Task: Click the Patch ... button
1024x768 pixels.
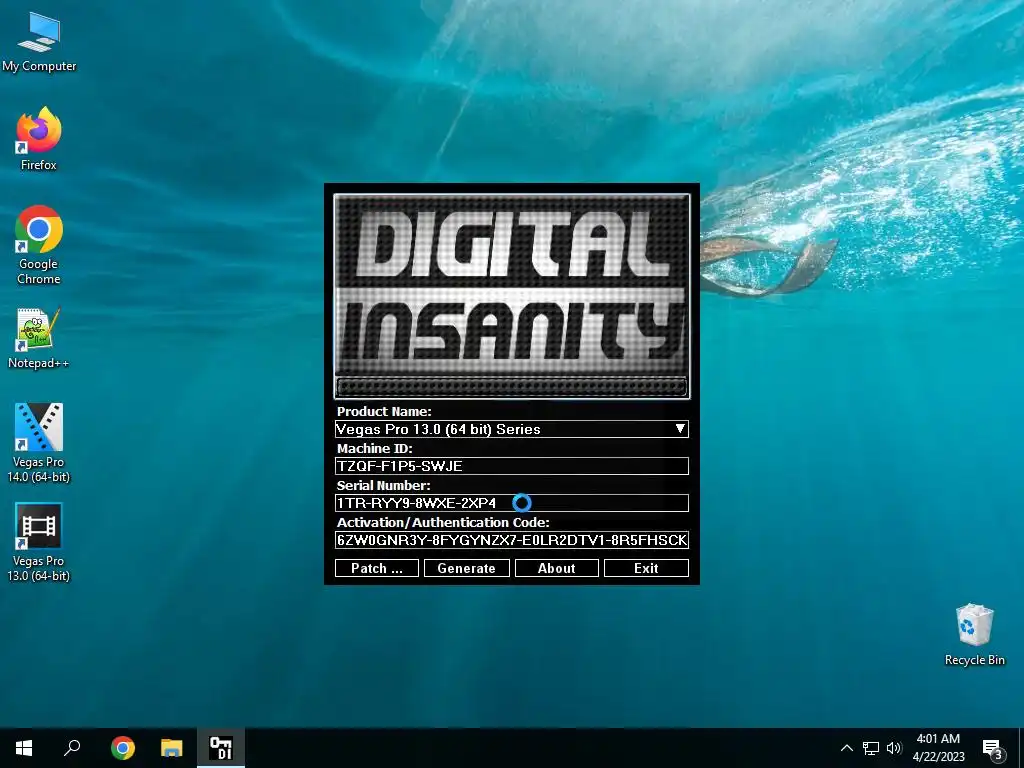Action: pyautogui.click(x=377, y=568)
